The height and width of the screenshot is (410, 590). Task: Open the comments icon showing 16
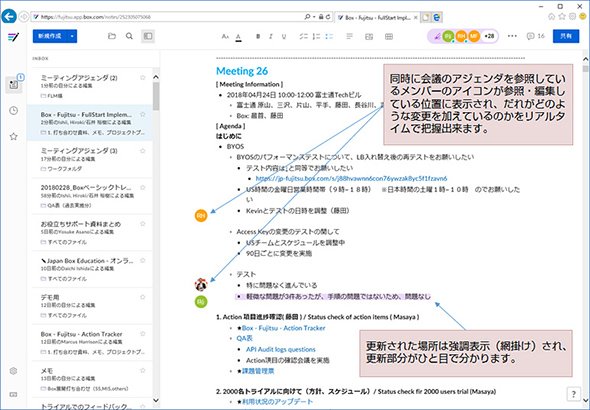(535, 36)
